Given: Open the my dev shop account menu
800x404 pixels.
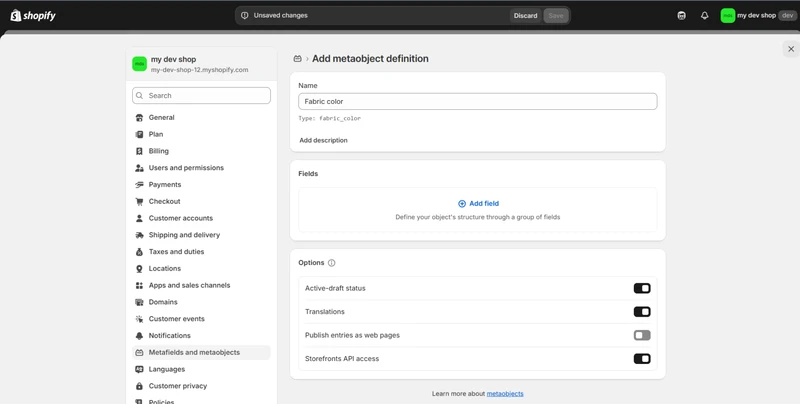Looking at the screenshot, I should [758, 15].
